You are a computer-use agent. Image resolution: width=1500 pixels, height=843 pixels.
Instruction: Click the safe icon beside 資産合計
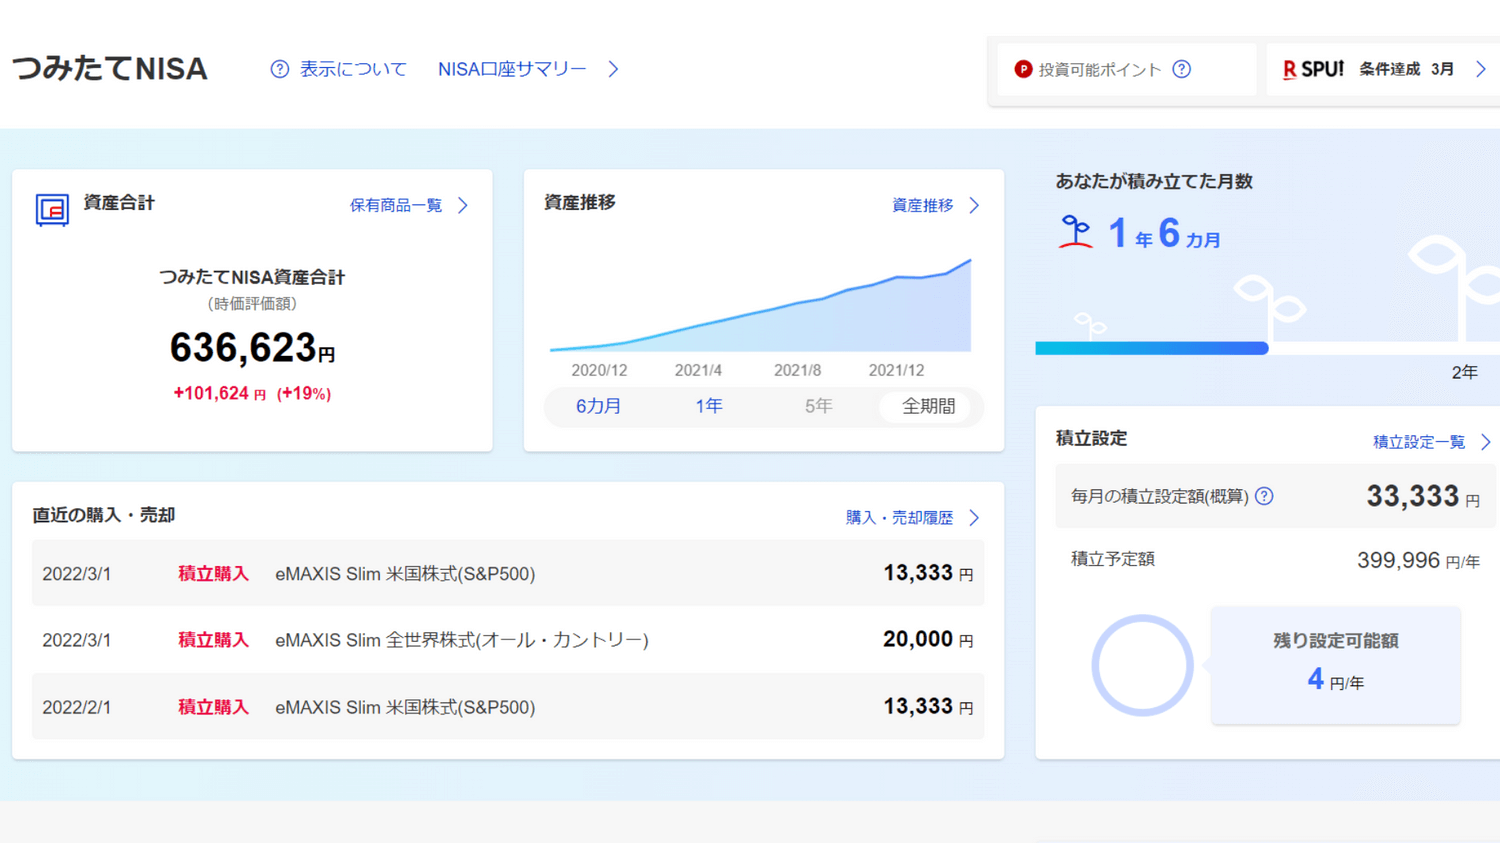click(x=52, y=209)
